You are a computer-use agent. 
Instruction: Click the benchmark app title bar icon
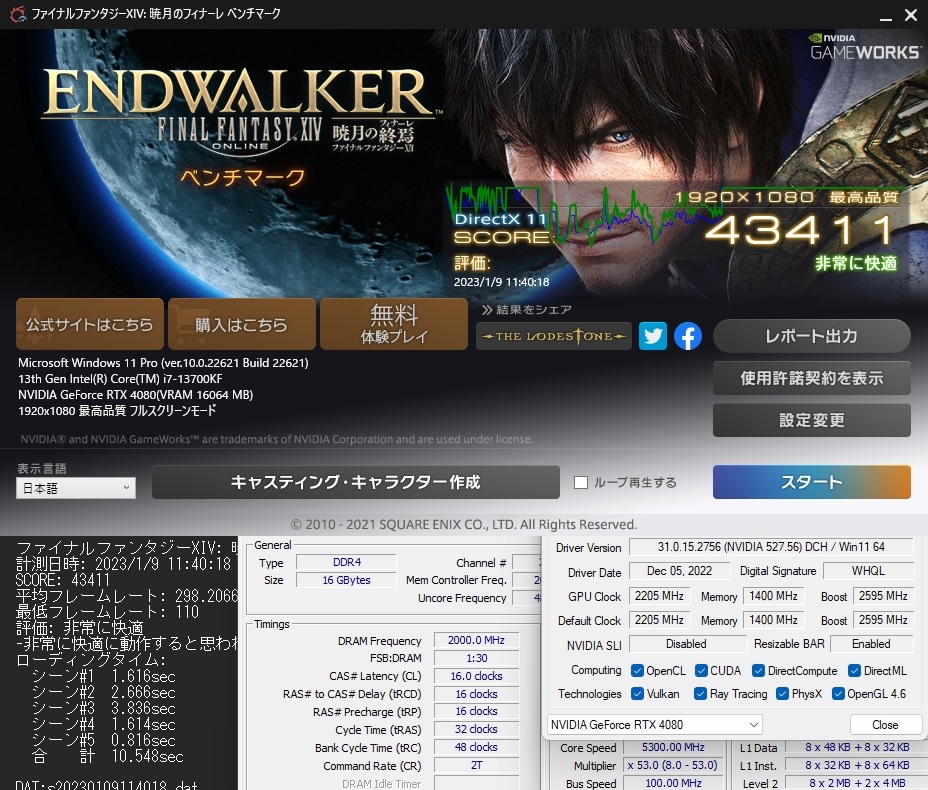click(x=18, y=14)
